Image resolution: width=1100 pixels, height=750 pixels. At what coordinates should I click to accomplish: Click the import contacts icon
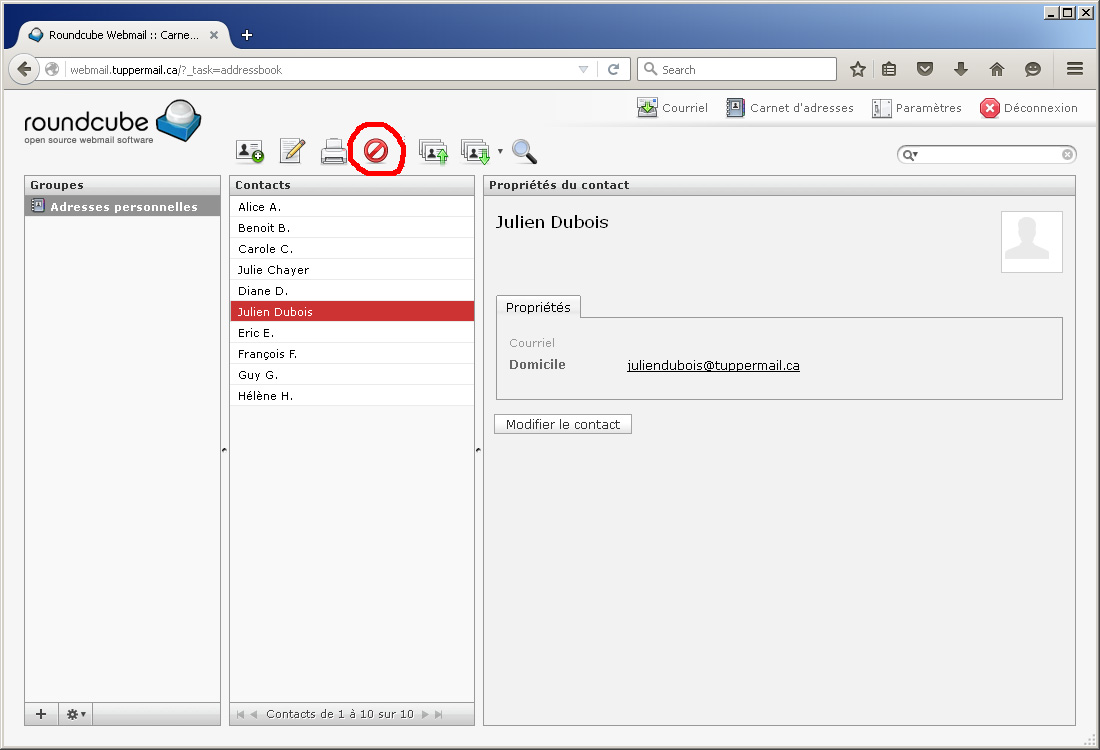(x=433, y=151)
